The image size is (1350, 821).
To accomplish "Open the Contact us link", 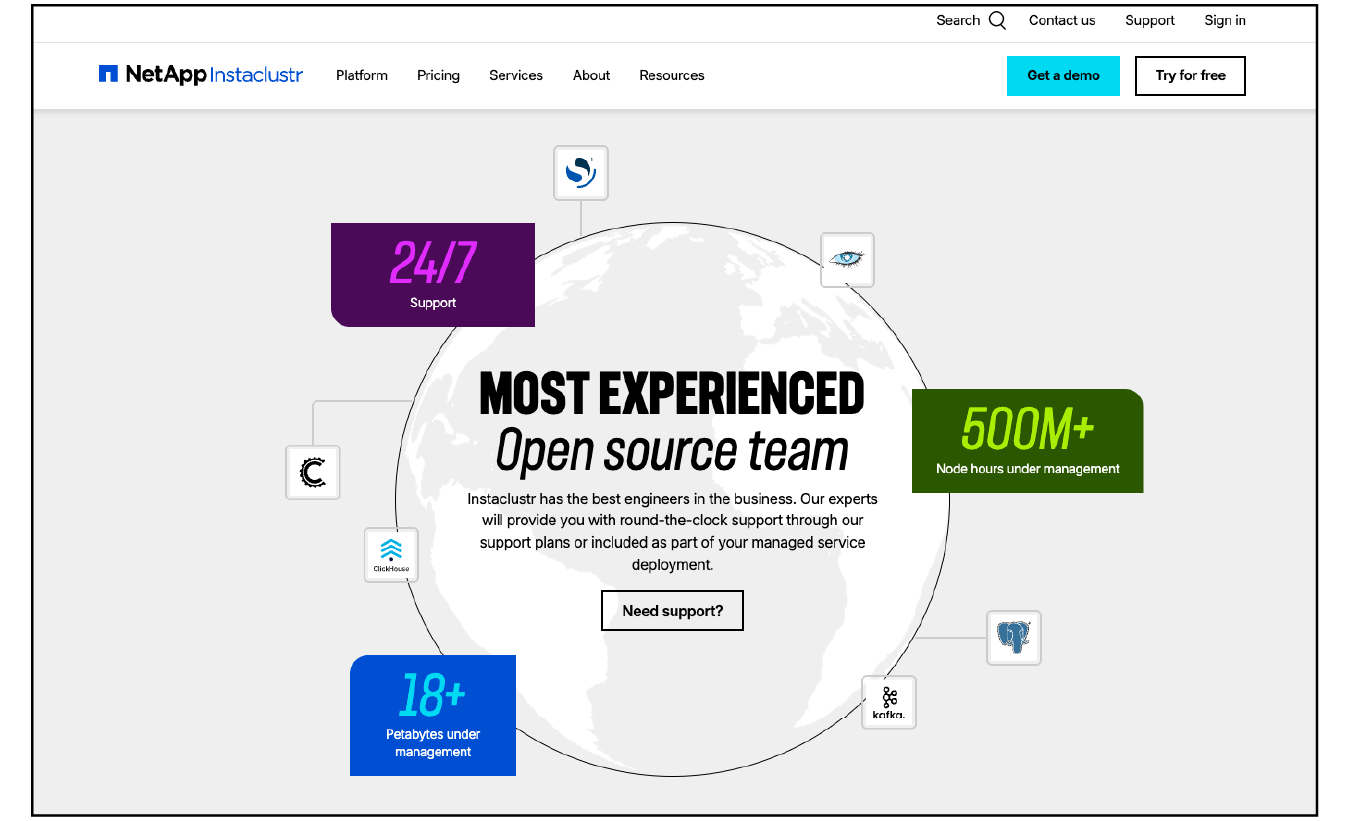I will pos(1062,19).
